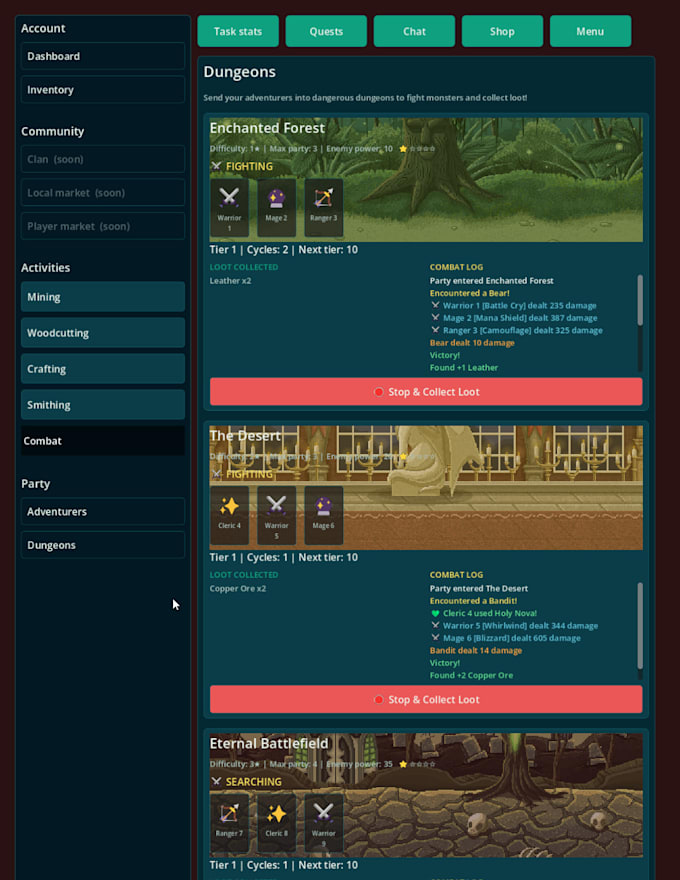The image size is (680, 880).
Task: Click 'Party entered Enchanted Forest' log line
Action: point(491,281)
